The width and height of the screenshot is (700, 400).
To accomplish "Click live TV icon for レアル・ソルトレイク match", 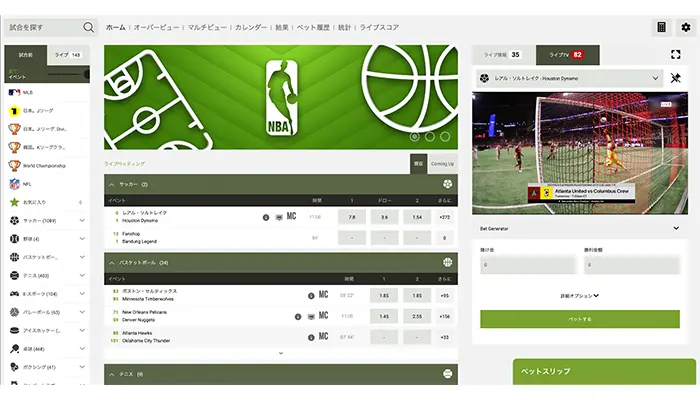I will click(x=279, y=217).
